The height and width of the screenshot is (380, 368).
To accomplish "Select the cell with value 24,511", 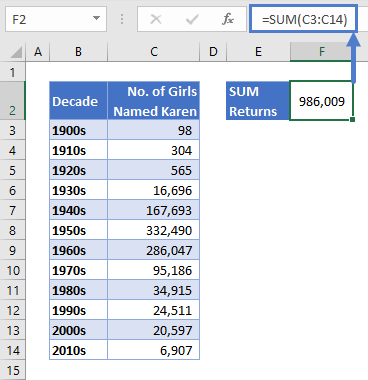I will tap(154, 310).
